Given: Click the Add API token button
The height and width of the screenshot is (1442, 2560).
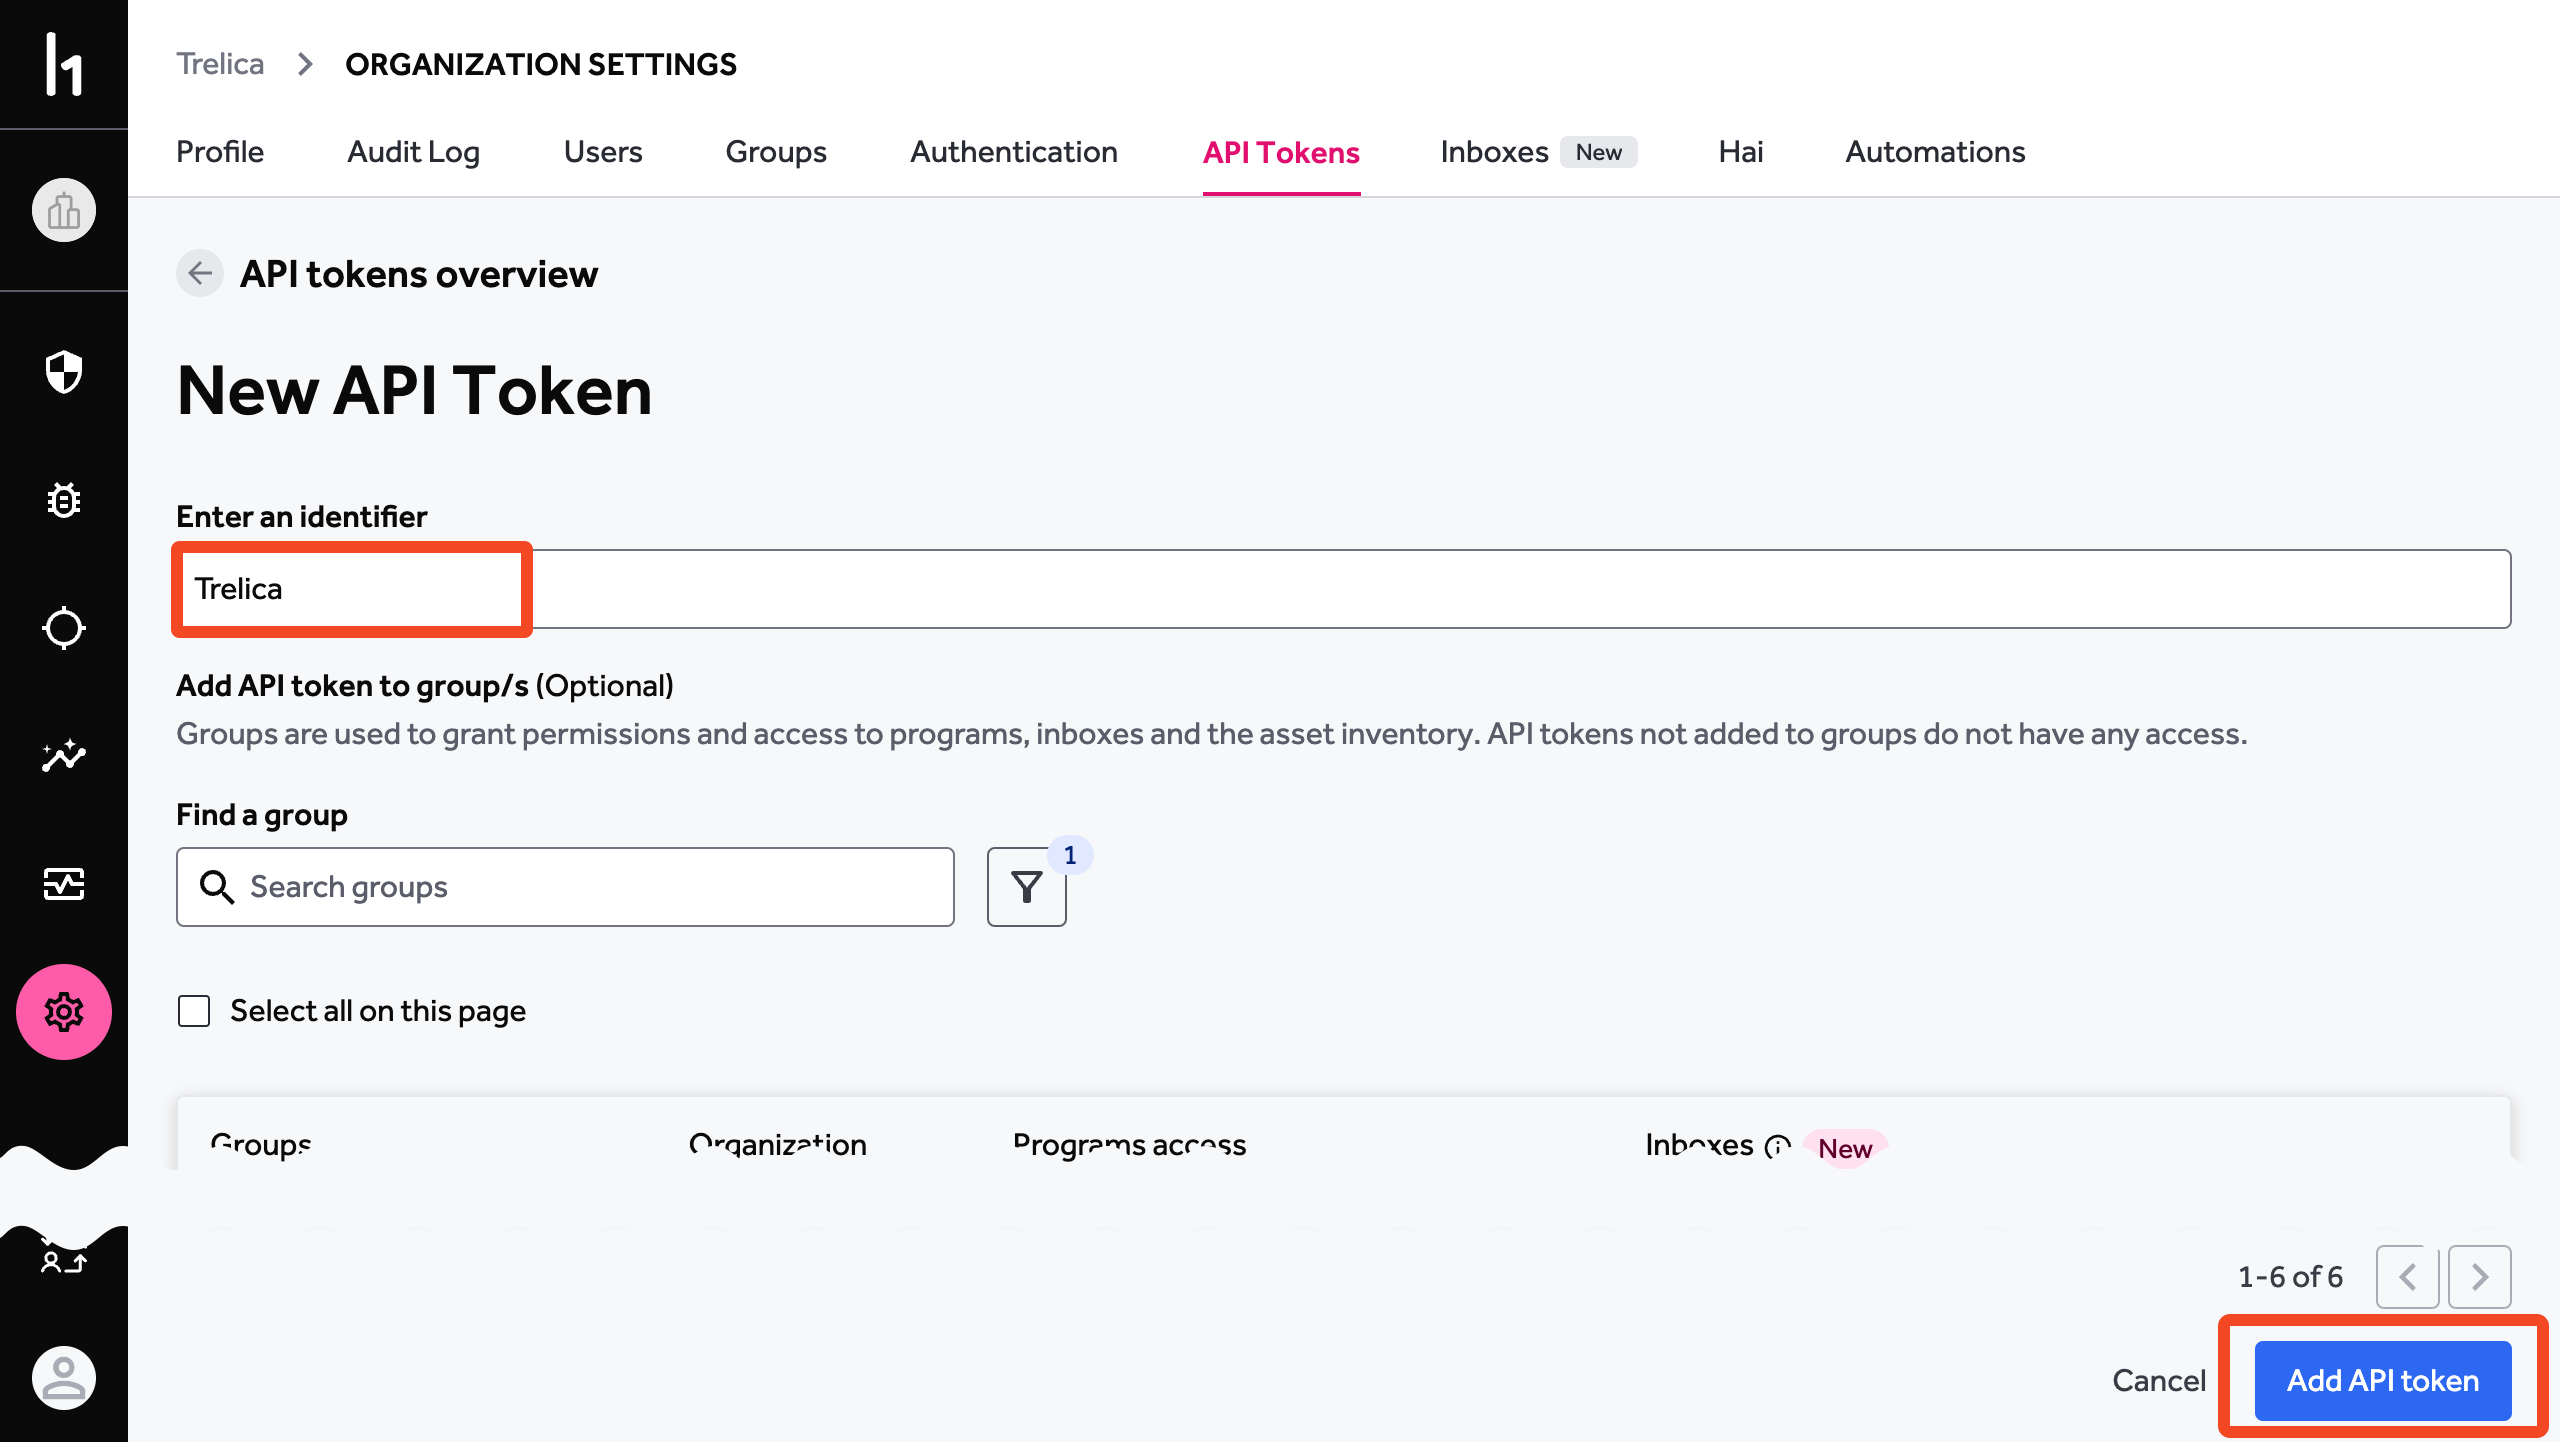Looking at the screenshot, I should coord(2383,1380).
